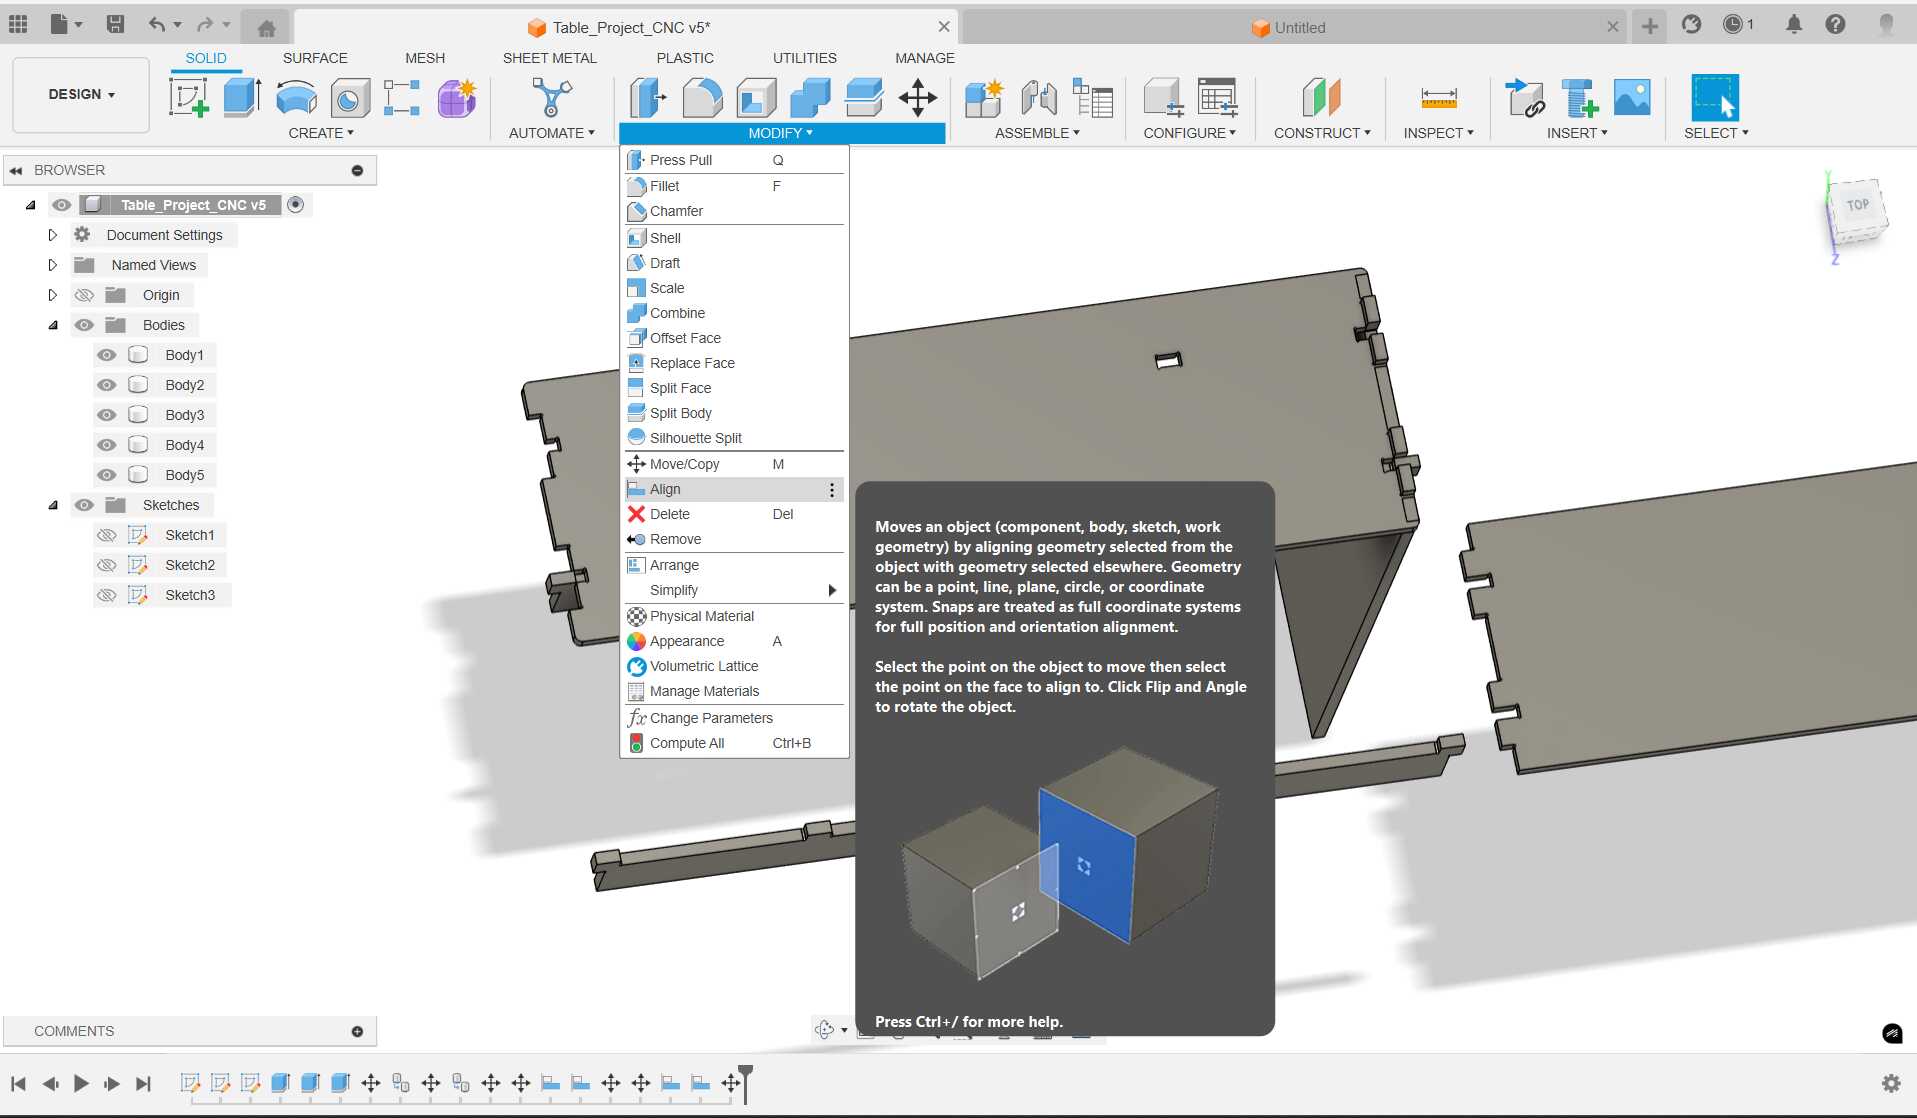Select the Extrude tool icon
This screenshot has height=1118, width=1917.
pyautogui.click(x=242, y=98)
